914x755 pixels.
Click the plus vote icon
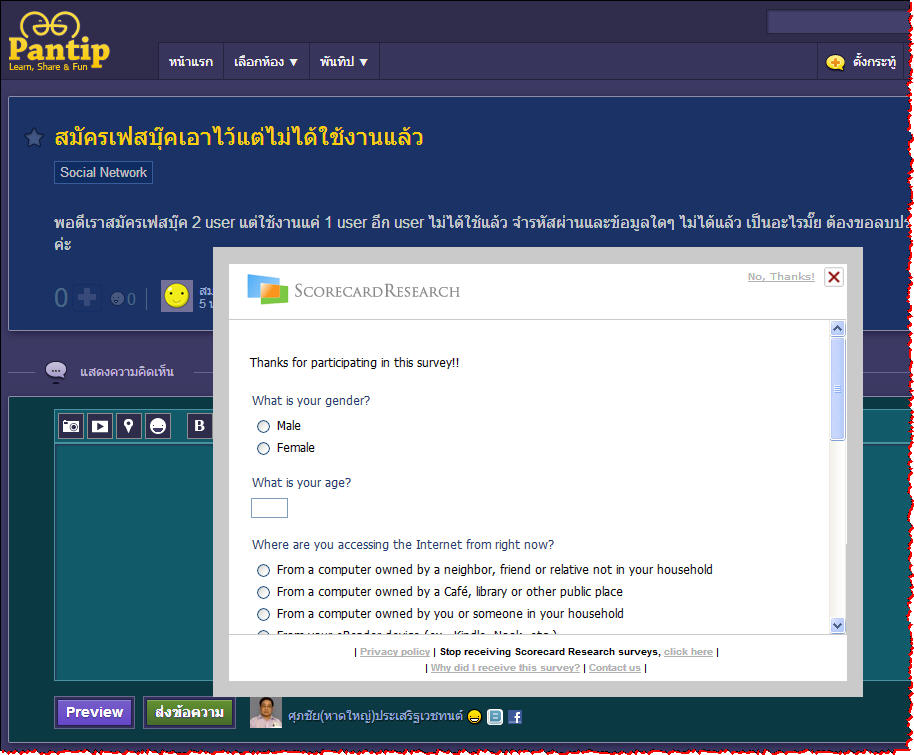click(87, 297)
